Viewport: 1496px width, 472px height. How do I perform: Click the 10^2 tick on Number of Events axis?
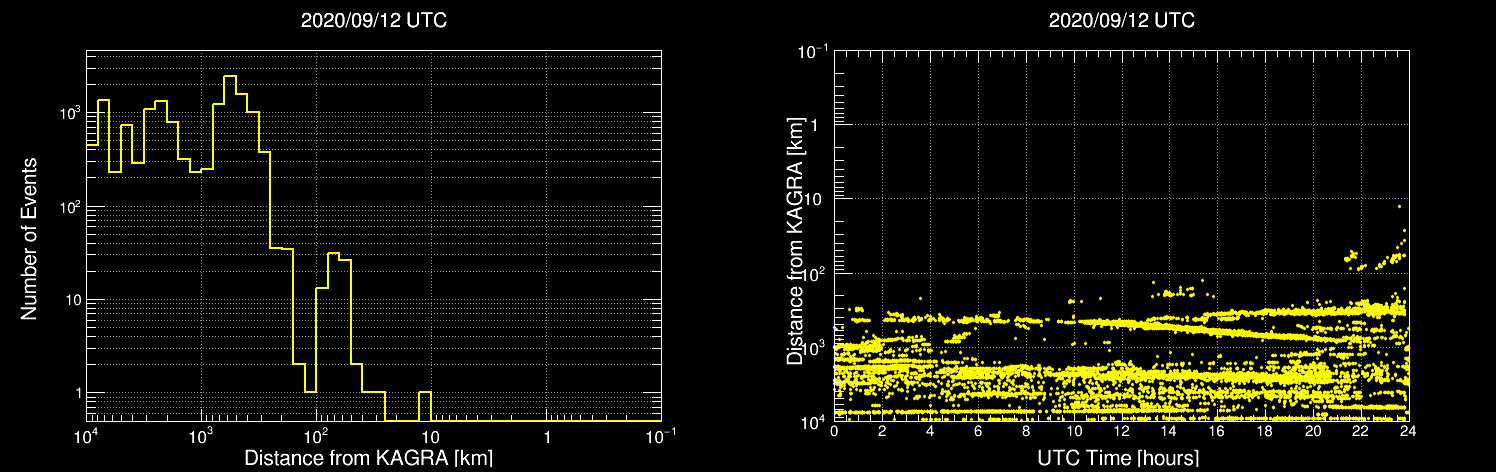[x=69, y=207]
